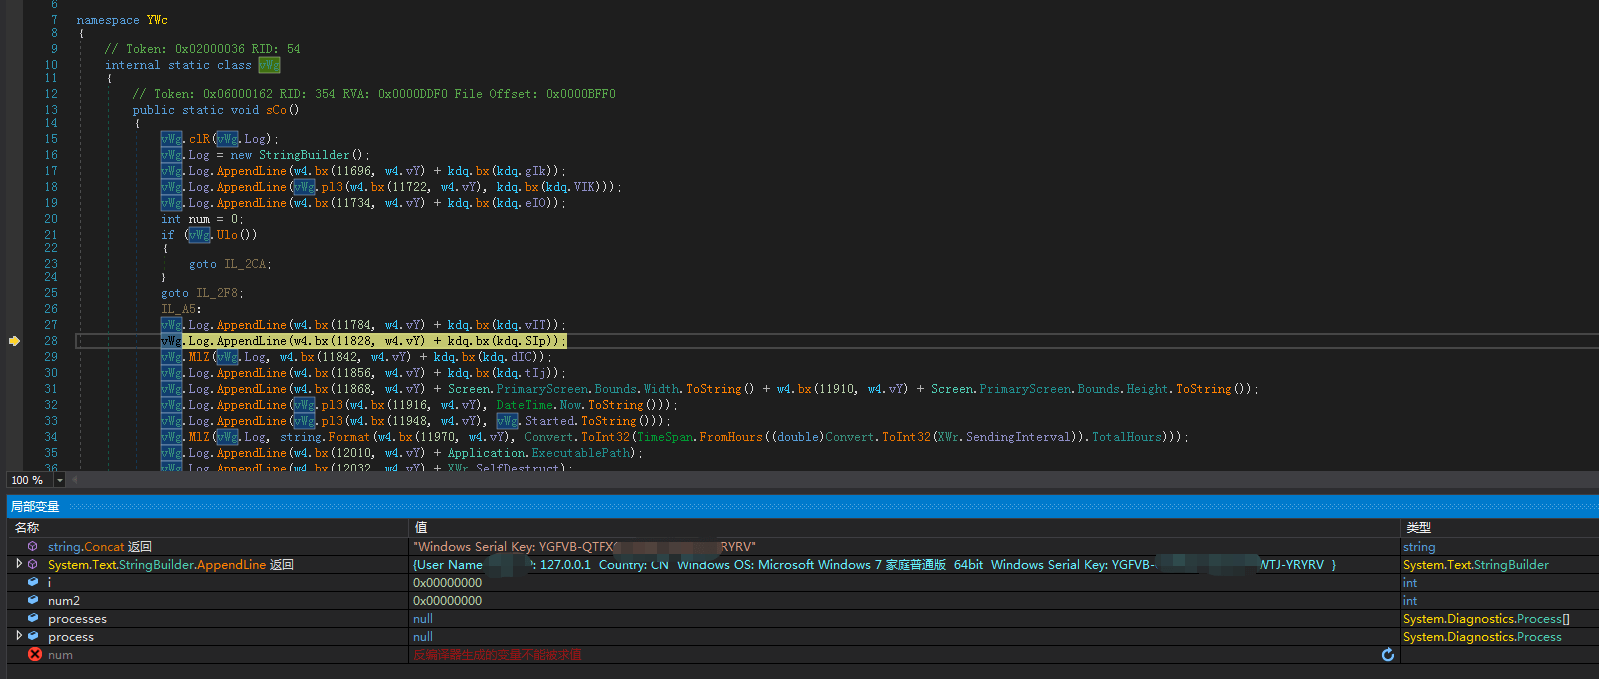Click the horizontal scrollbar left arrow

click(74, 480)
